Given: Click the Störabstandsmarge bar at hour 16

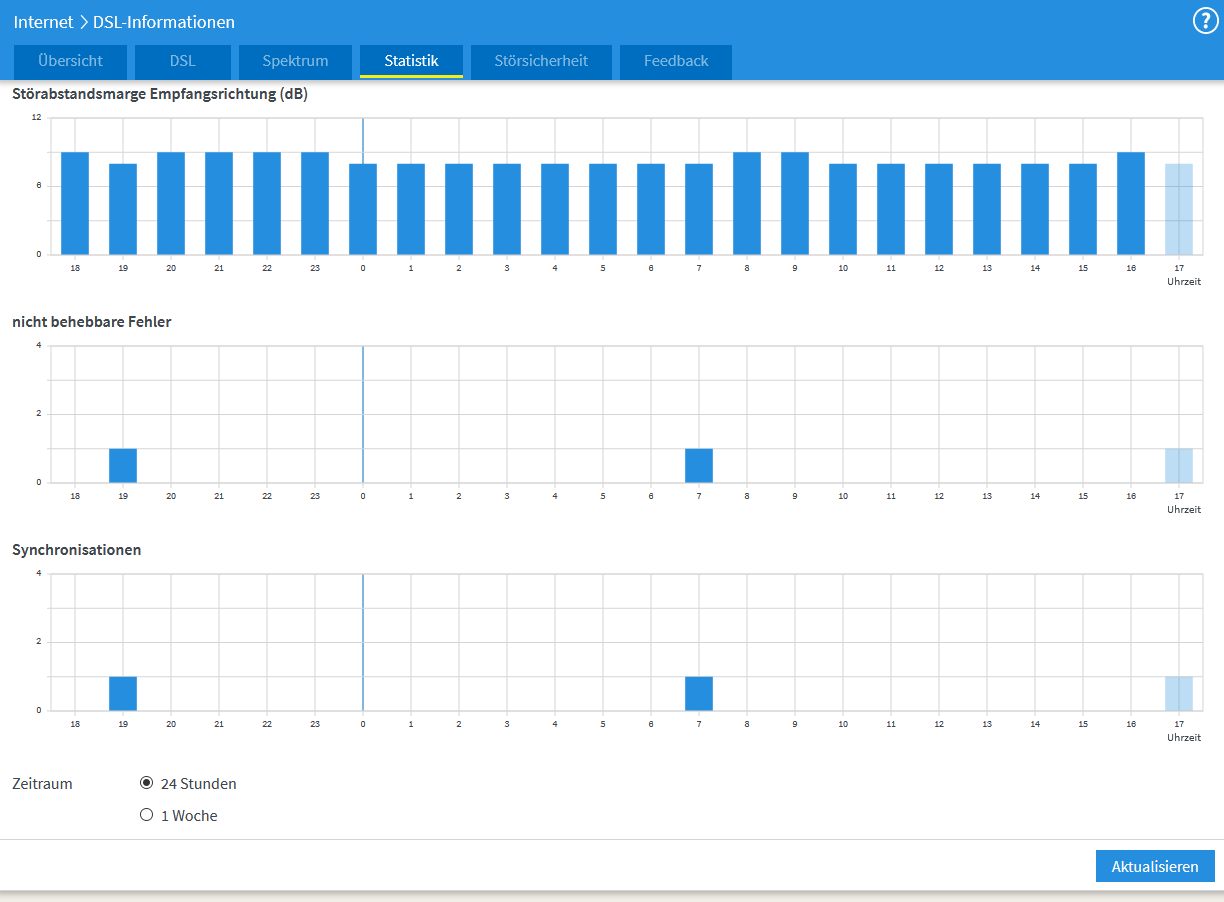Looking at the screenshot, I should coord(1131,203).
